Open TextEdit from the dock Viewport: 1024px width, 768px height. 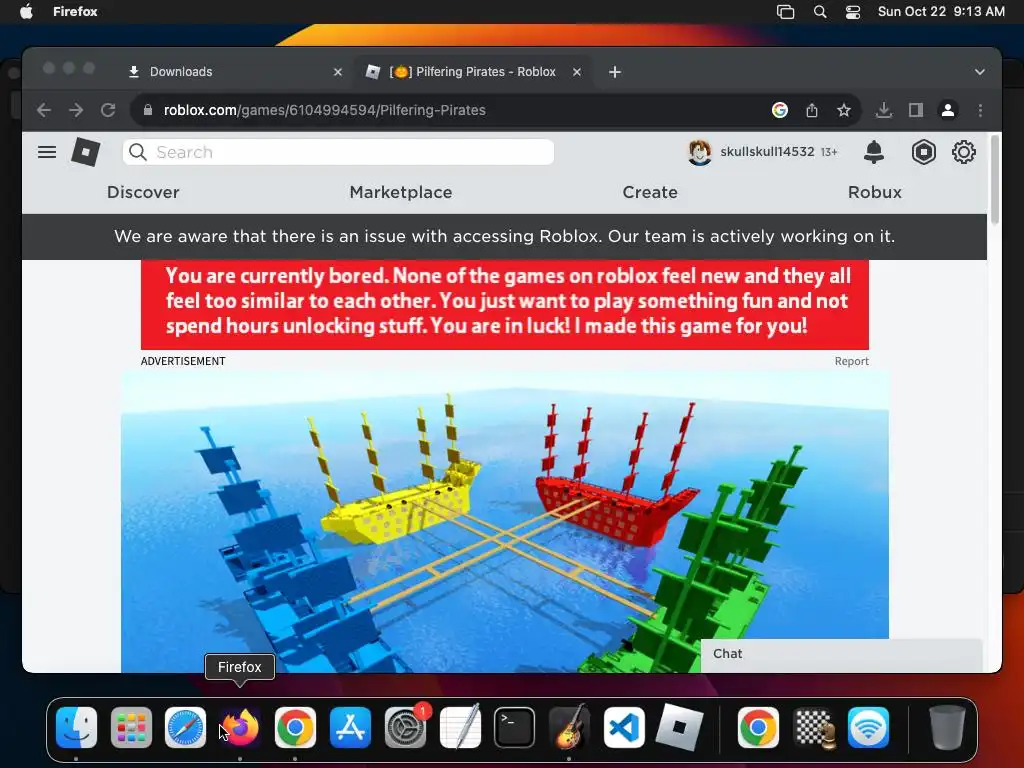(460, 728)
